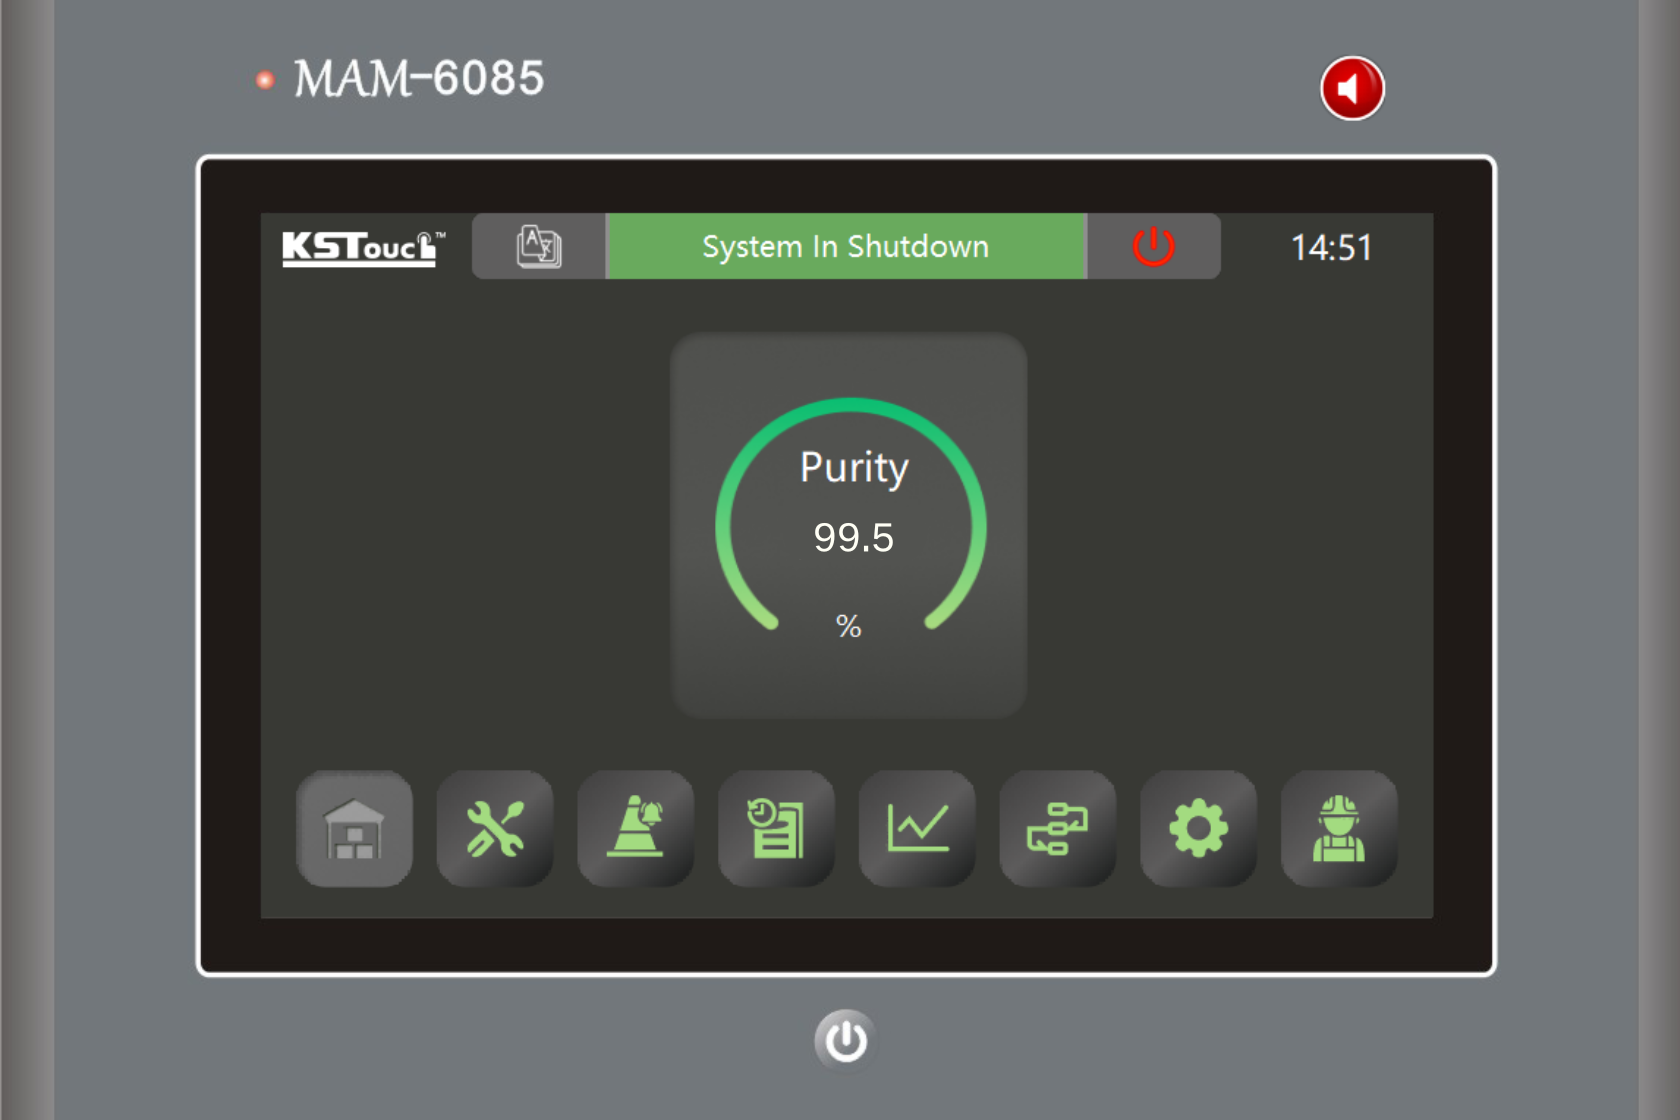The image size is (1680, 1120).
Task: Mute the alarm with red speaker button
Action: tap(1352, 88)
